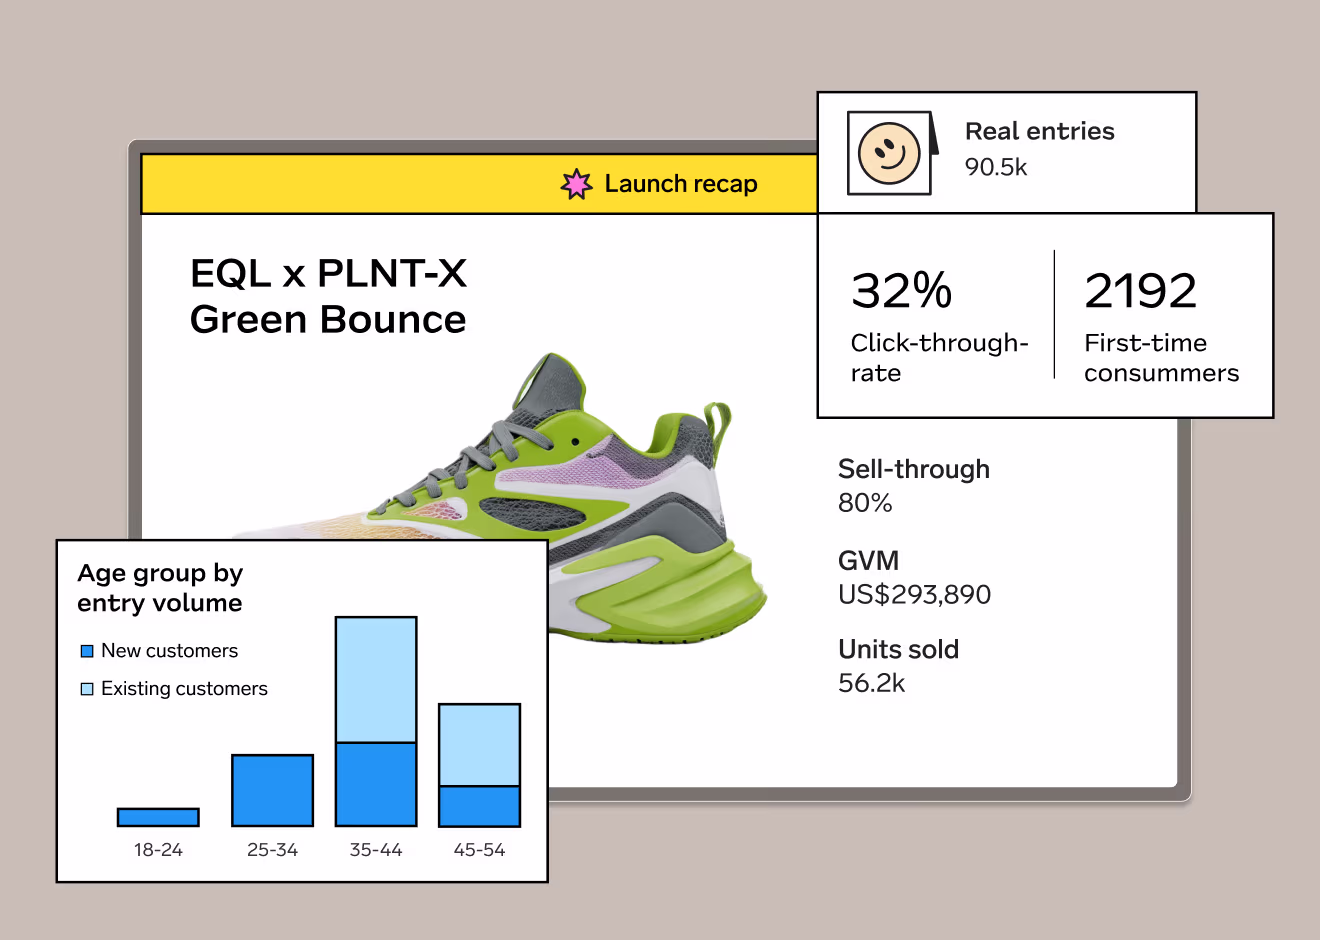Image resolution: width=1320 pixels, height=940 pixels.
Task: Click the 18-24 age group bar
Action: (x=158, y=817)
